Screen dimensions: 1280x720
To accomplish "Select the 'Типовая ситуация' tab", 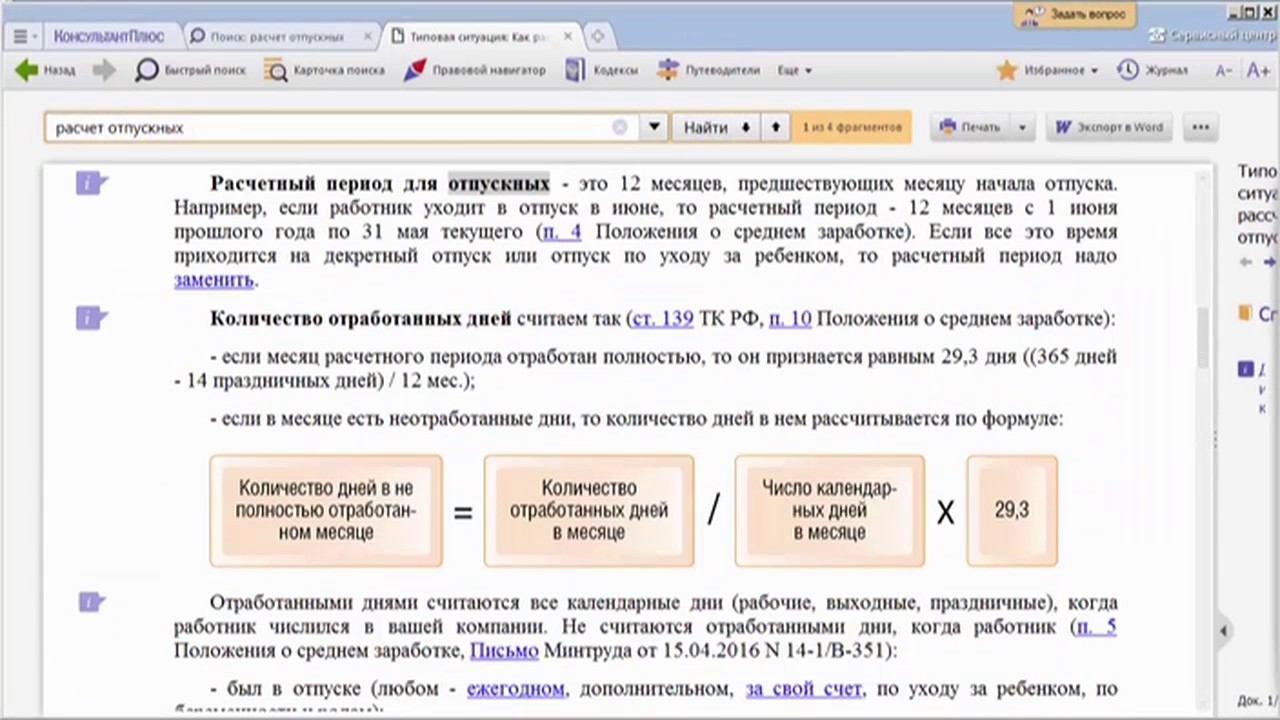I will pos(478,36).
